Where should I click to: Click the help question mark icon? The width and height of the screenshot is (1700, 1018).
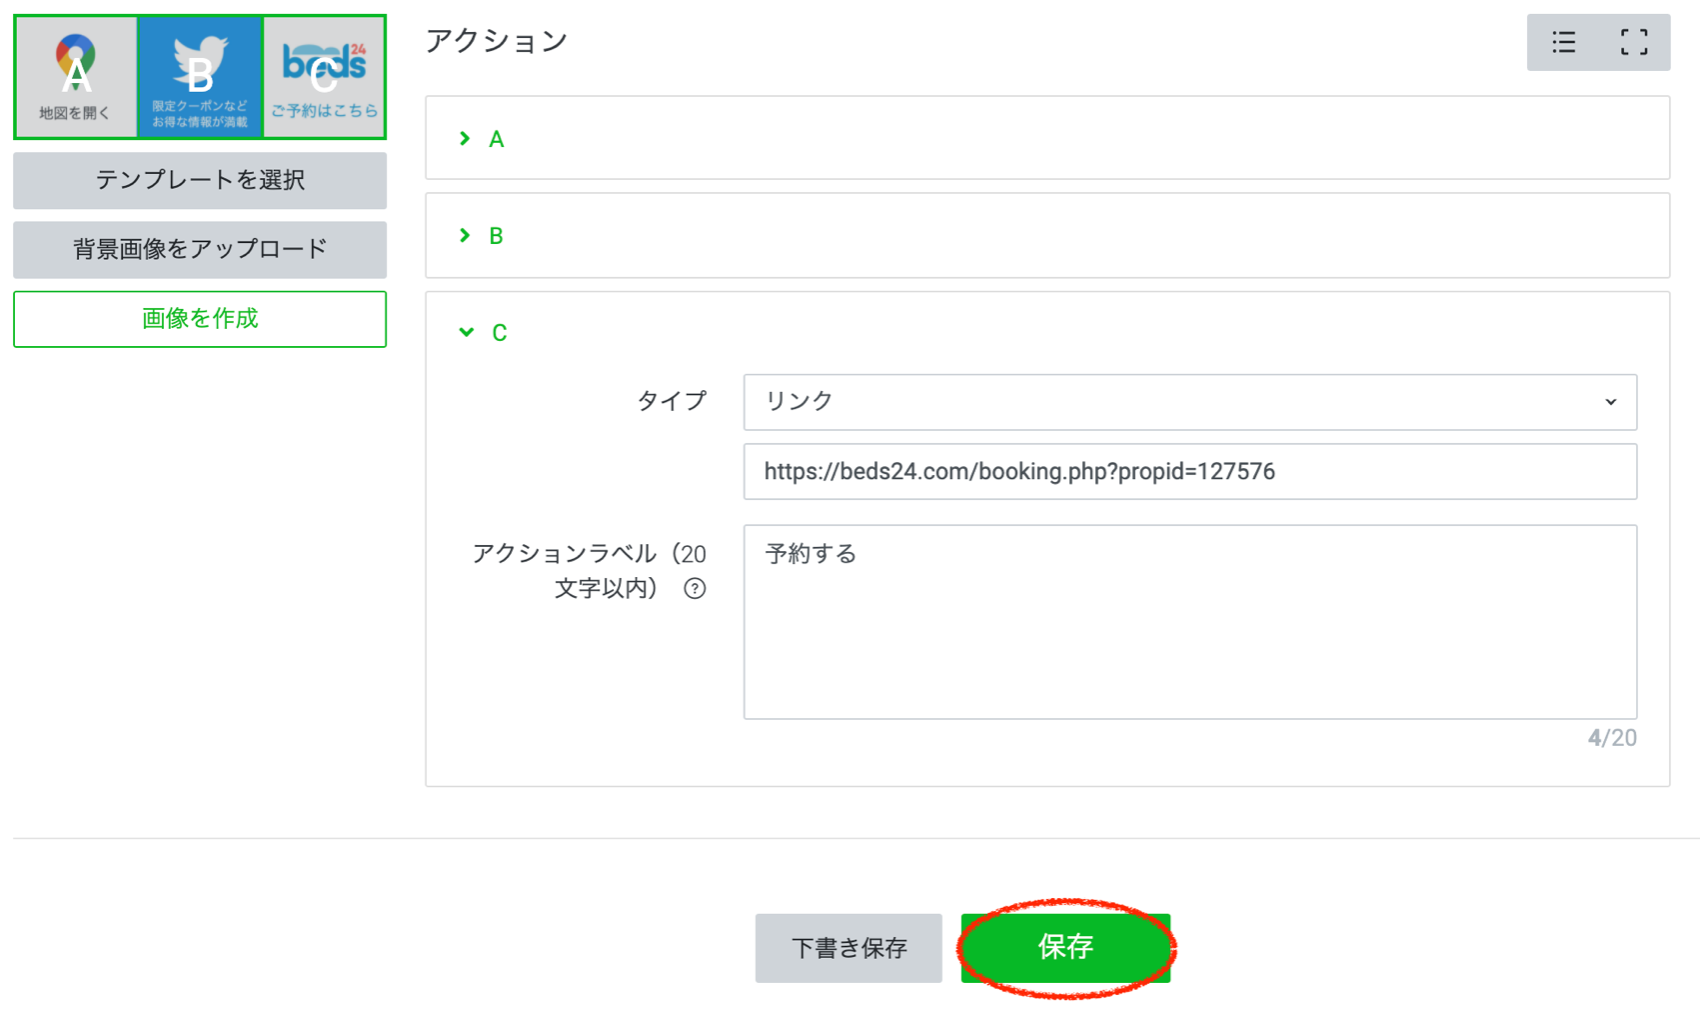pyautogui.click(x=694, y=589)
